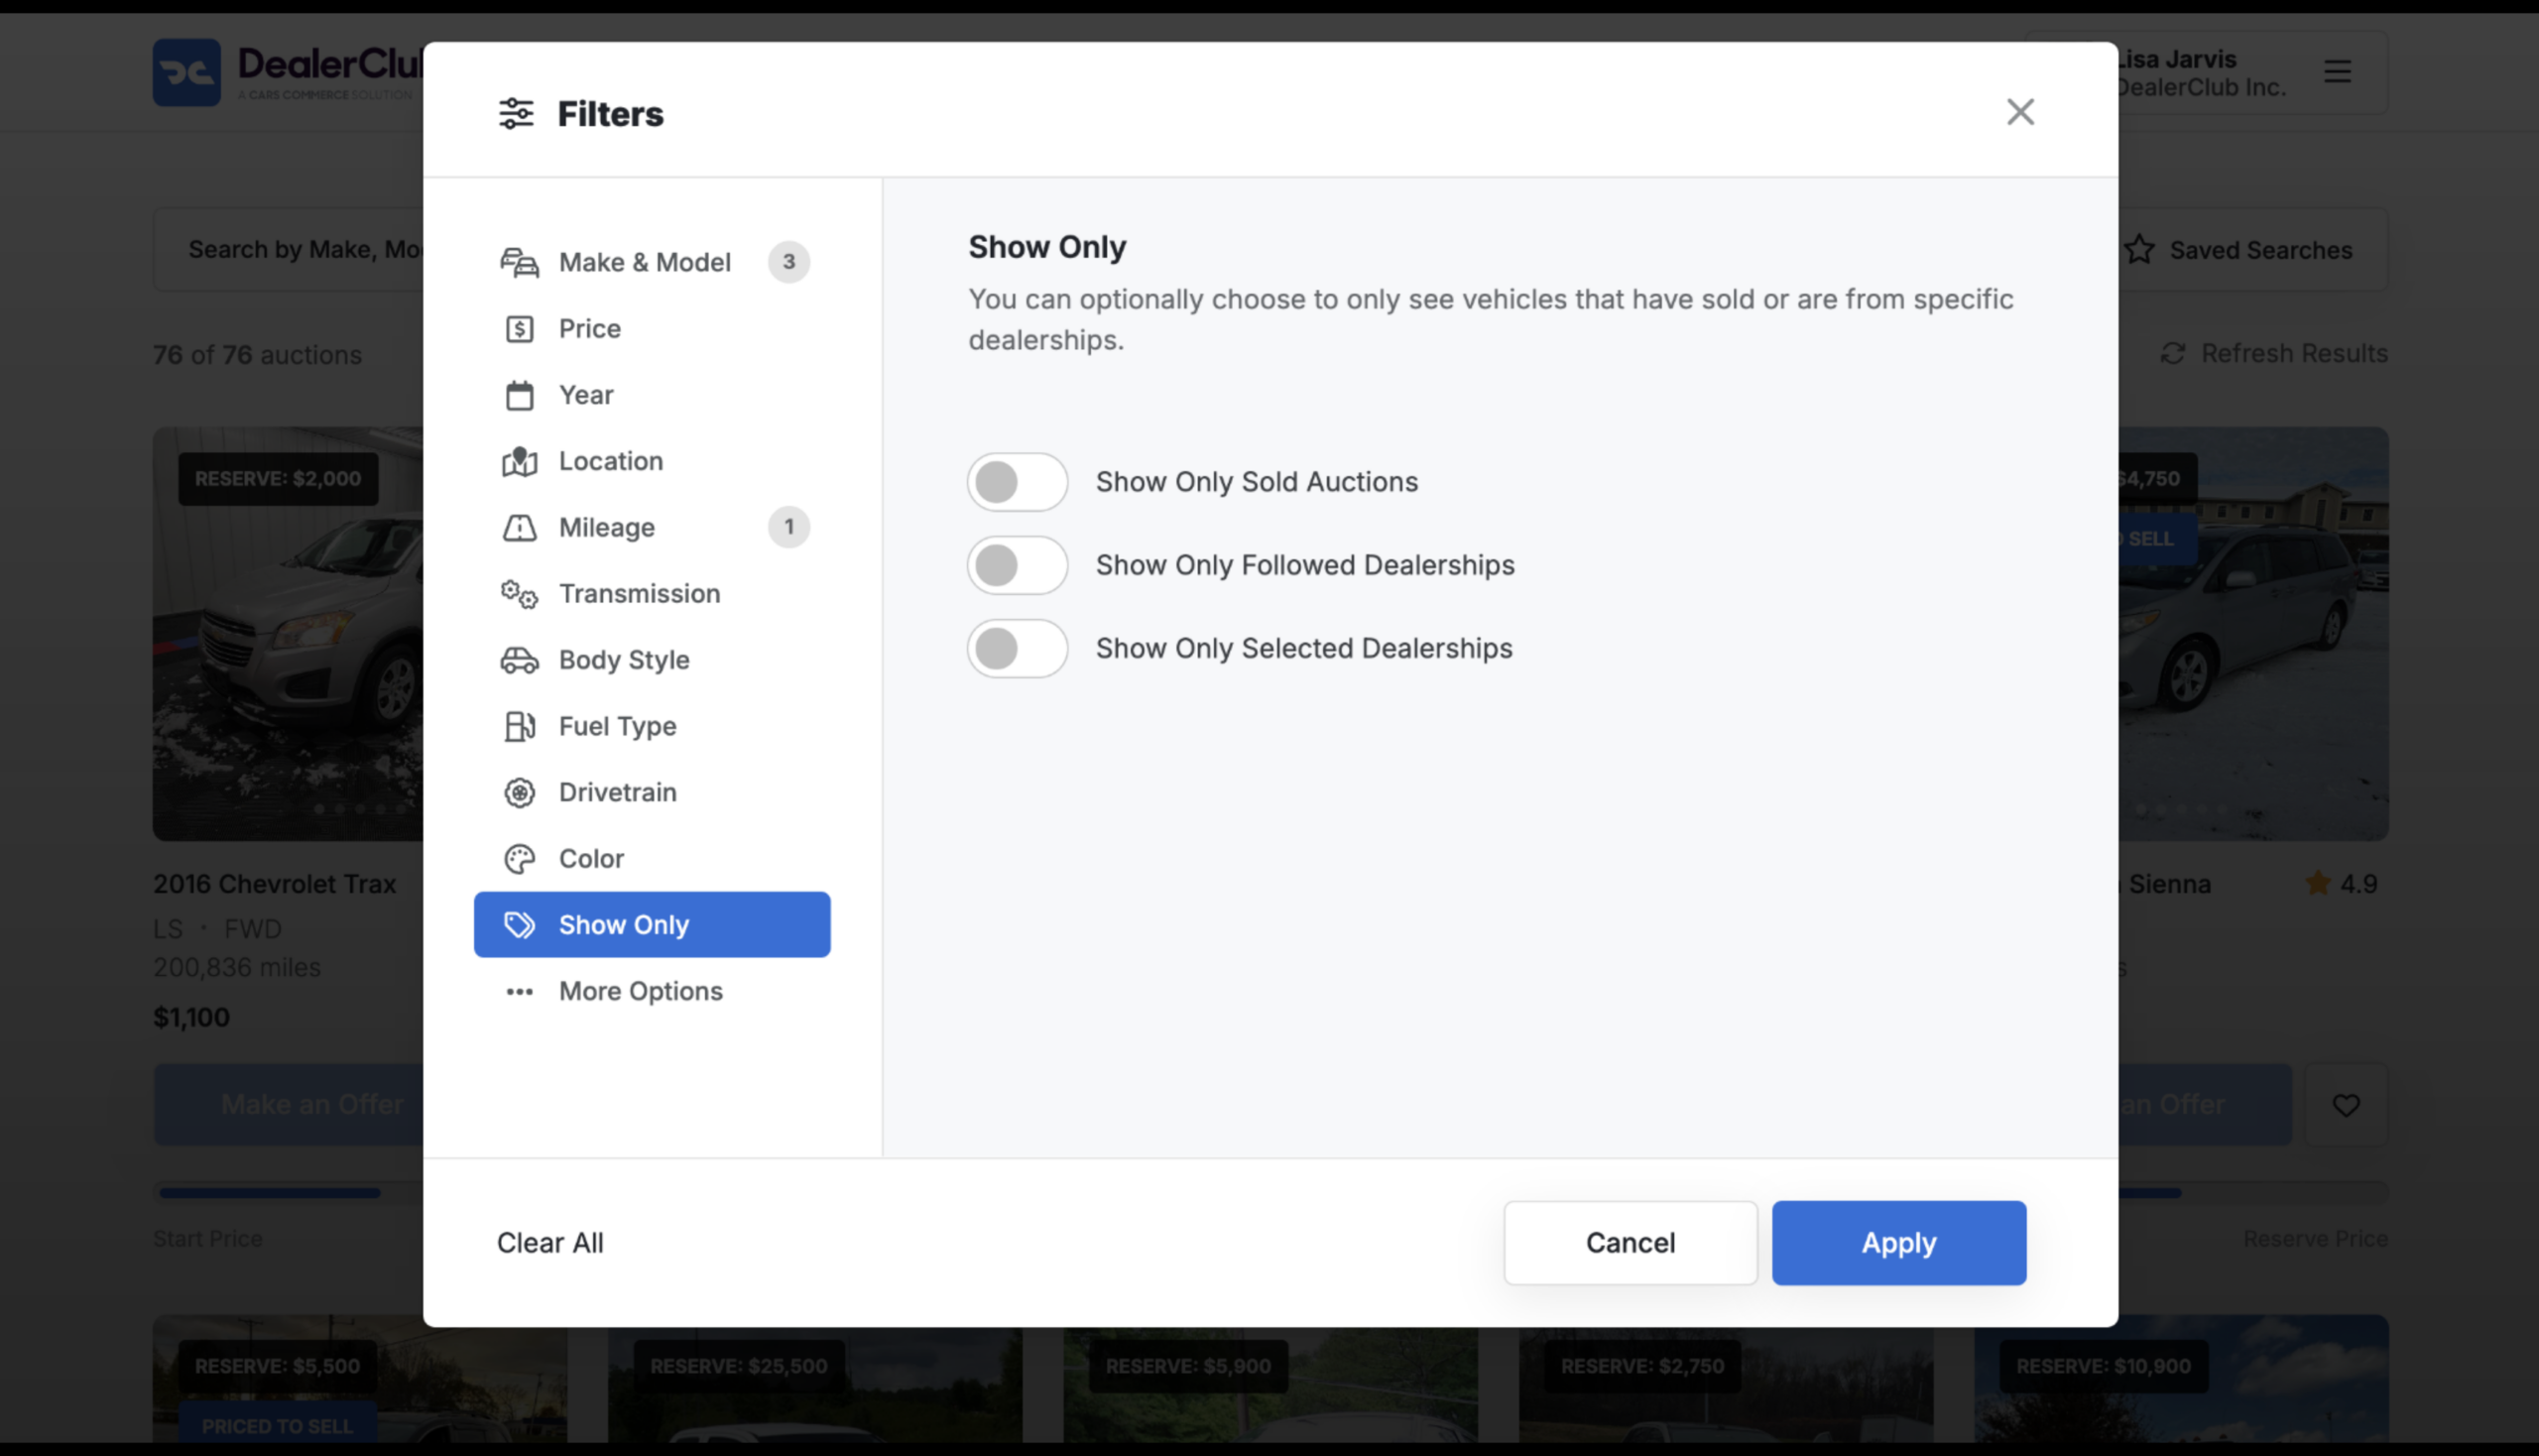The height and width of the screenshot is (1456, 2539).
Task: Open the hamburger menu in page header
Action: [x=2337, y=71]
